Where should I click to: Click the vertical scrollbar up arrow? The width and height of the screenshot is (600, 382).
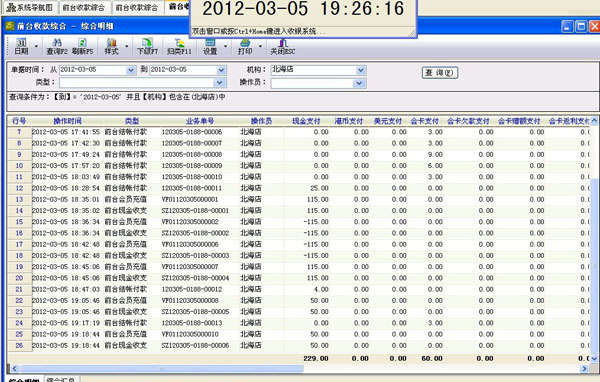tap(594, 121)
